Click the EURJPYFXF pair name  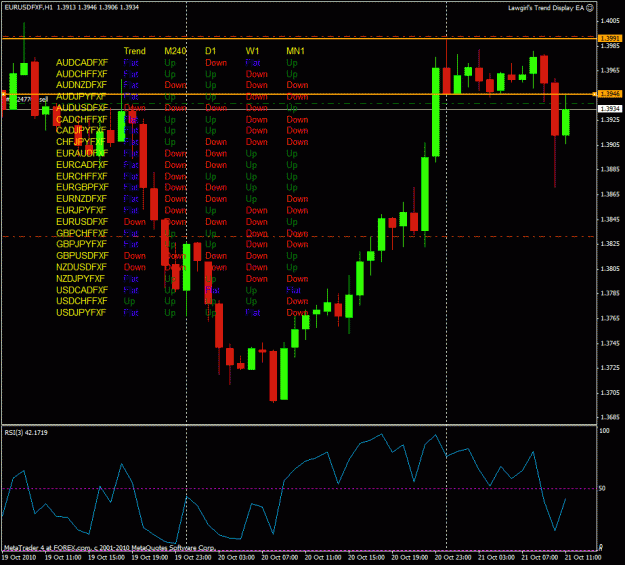coord(81,210)
